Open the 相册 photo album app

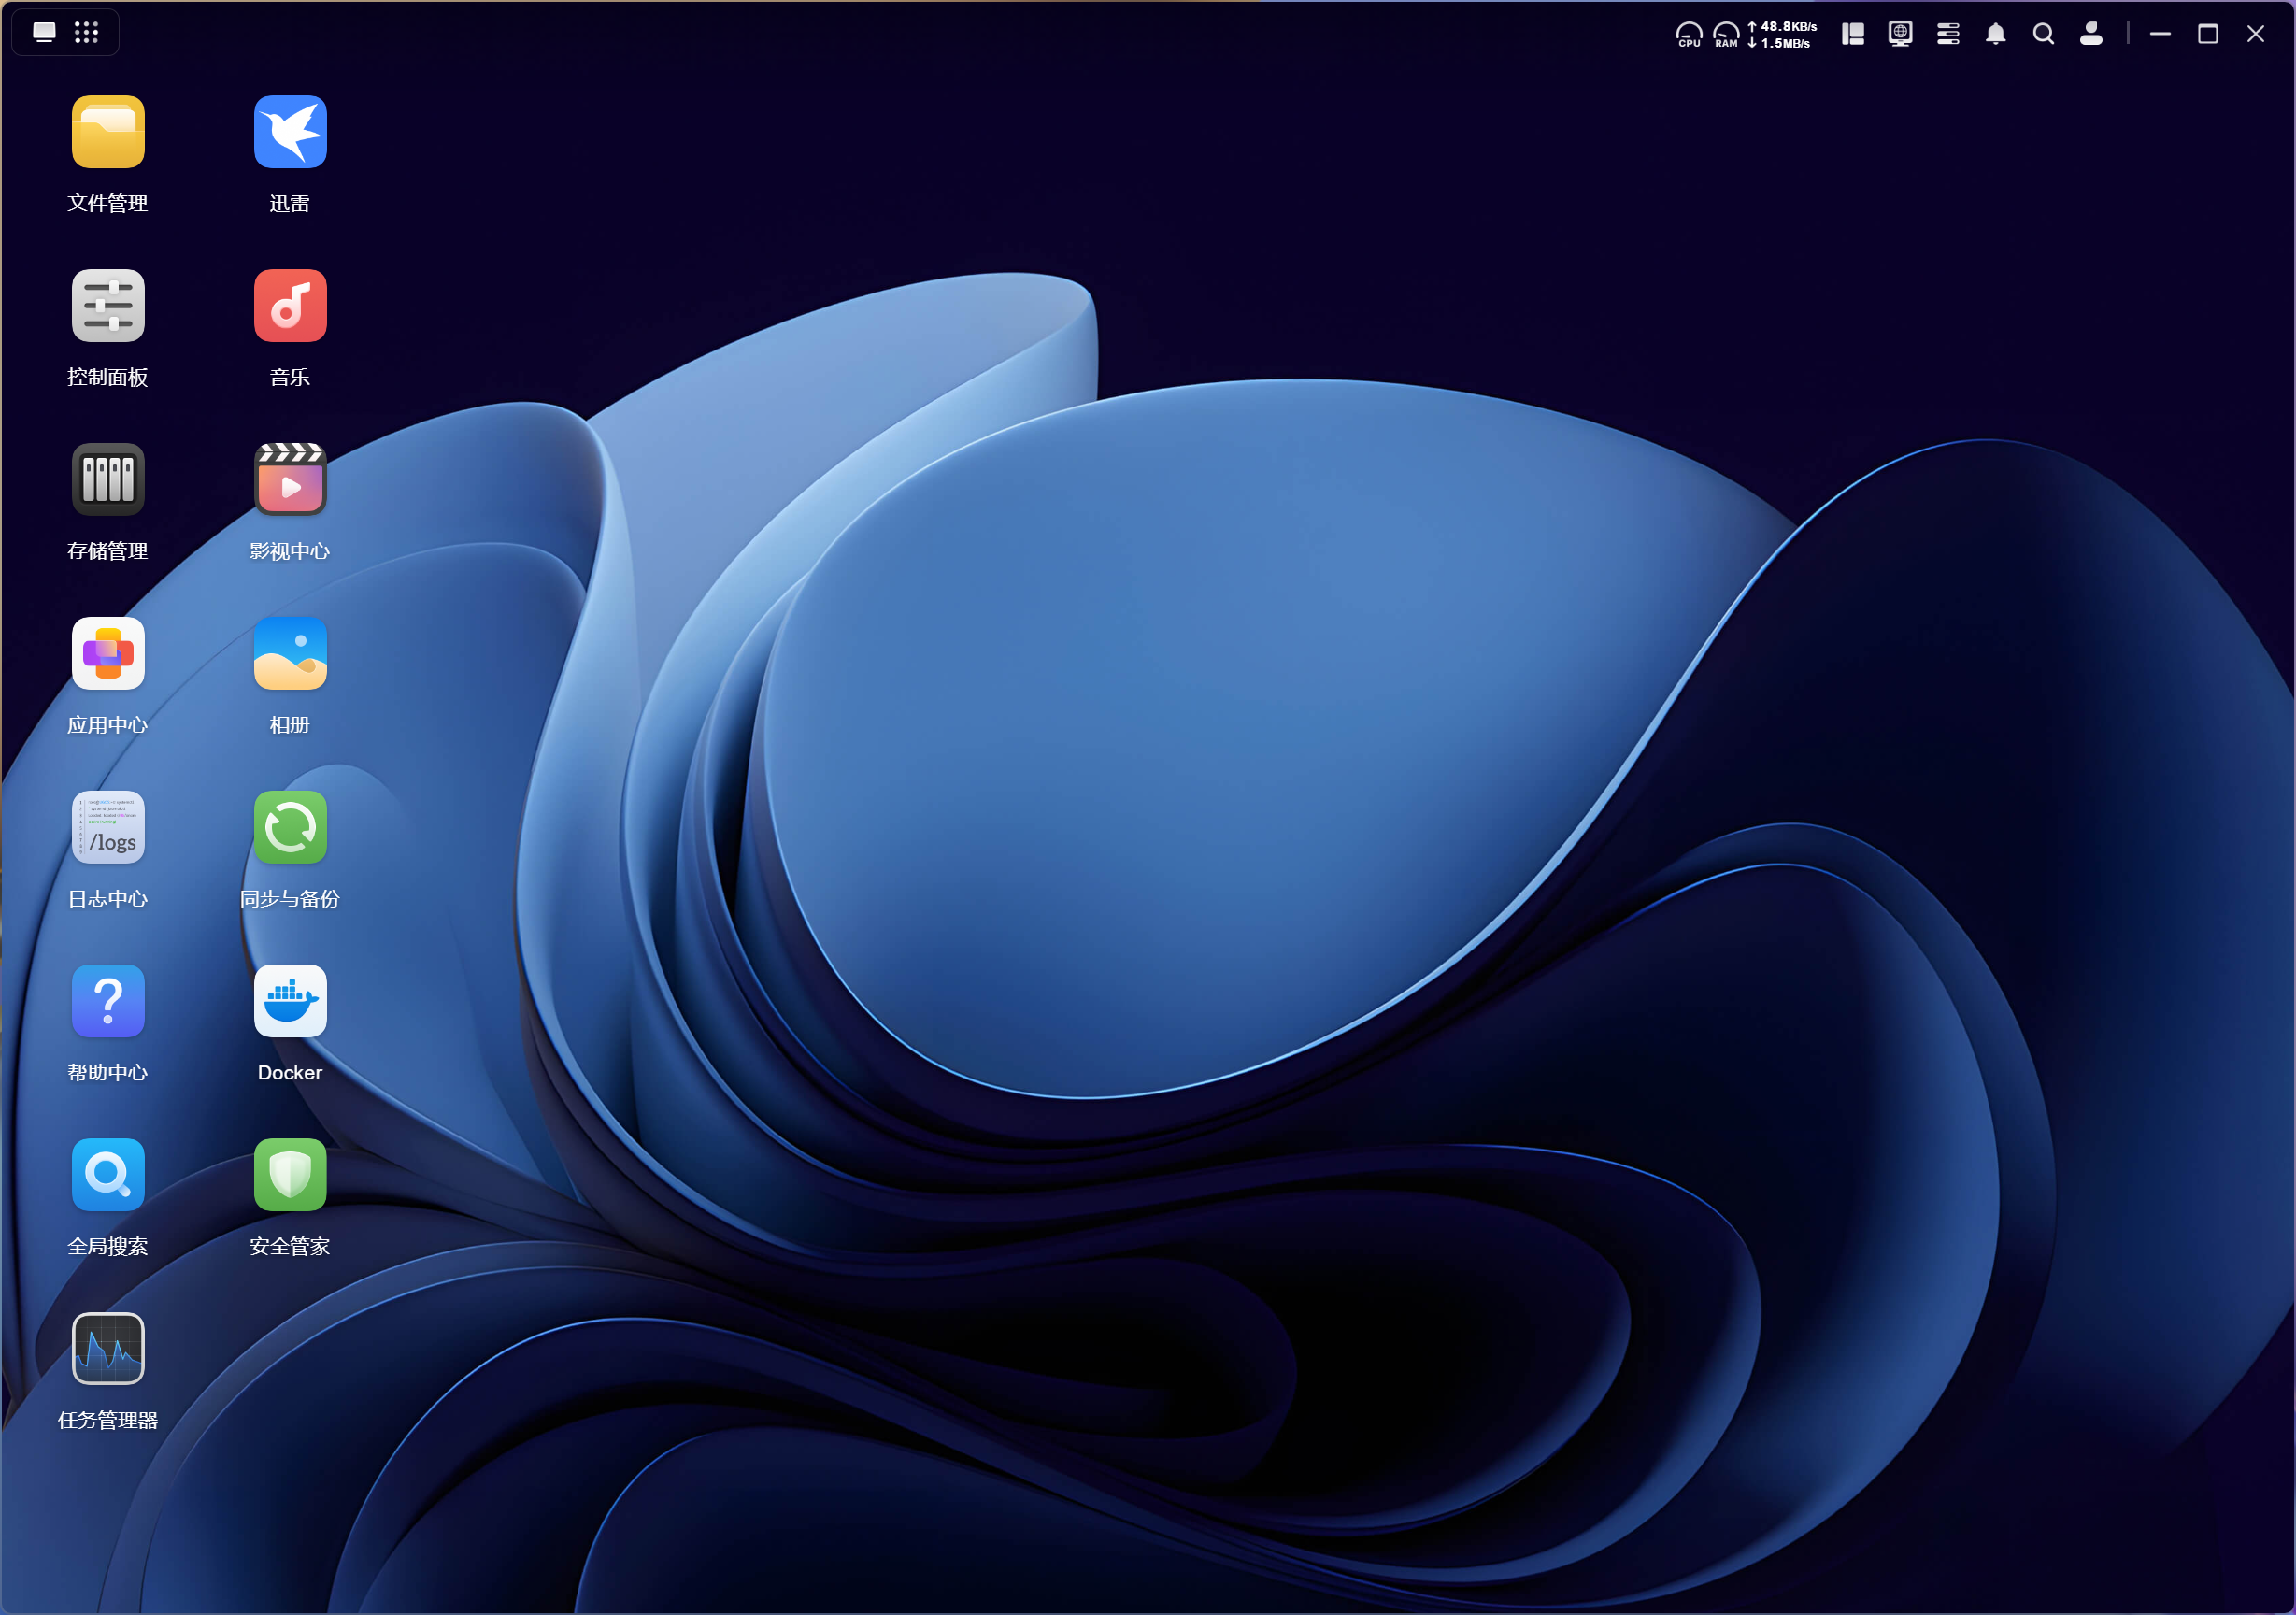click(290, 654)
